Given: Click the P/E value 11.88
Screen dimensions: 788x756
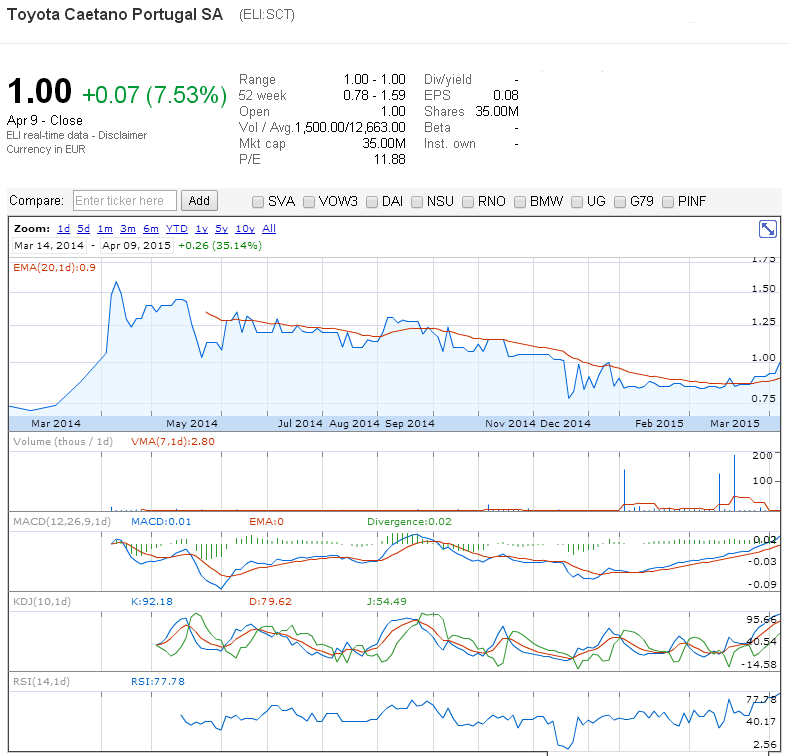Looking at the screenshot, I should [x=389, y=160].
